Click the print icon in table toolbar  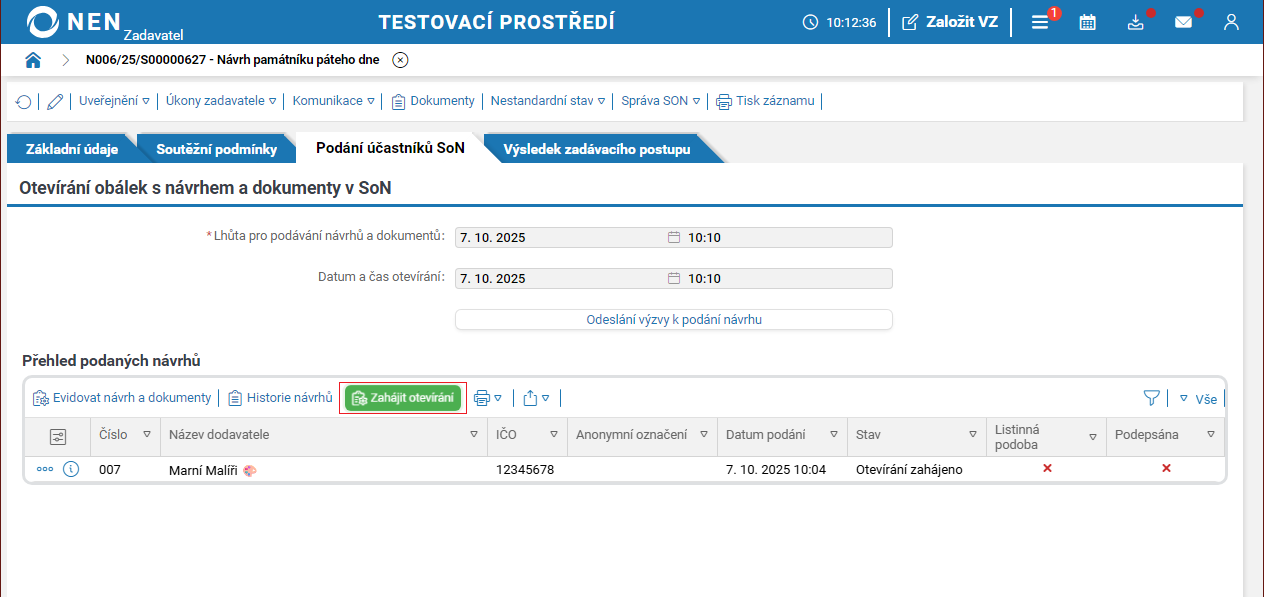tap(482, 398)
